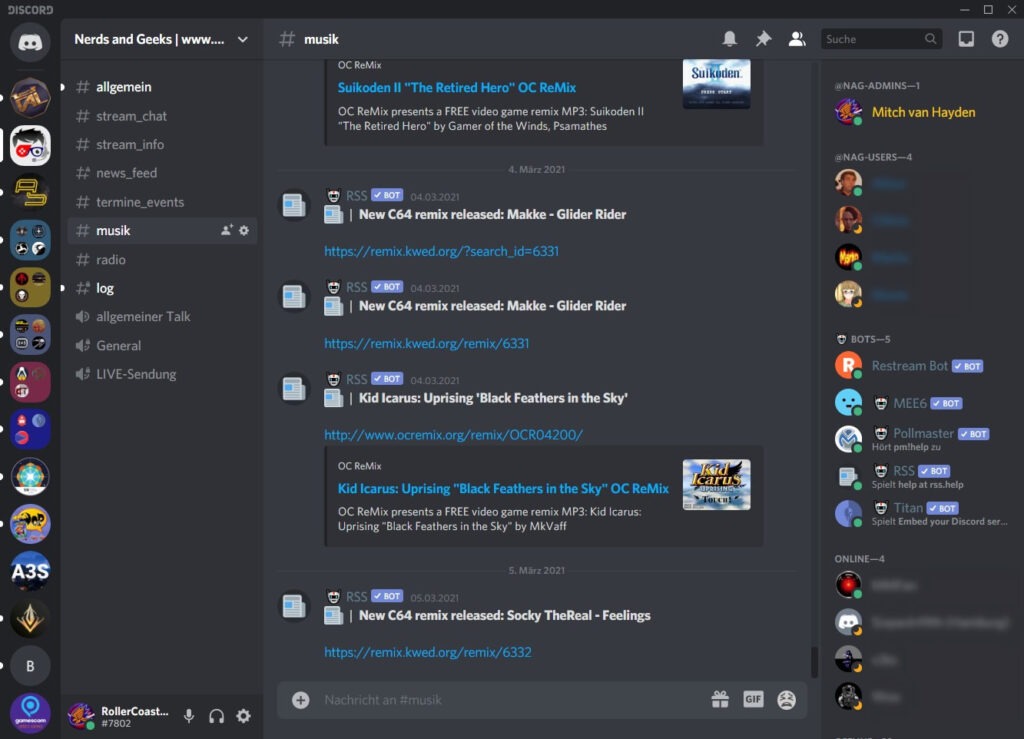Open the pinned messages panel
Viewport: 1024px width, 739px height.
[762, 38]
